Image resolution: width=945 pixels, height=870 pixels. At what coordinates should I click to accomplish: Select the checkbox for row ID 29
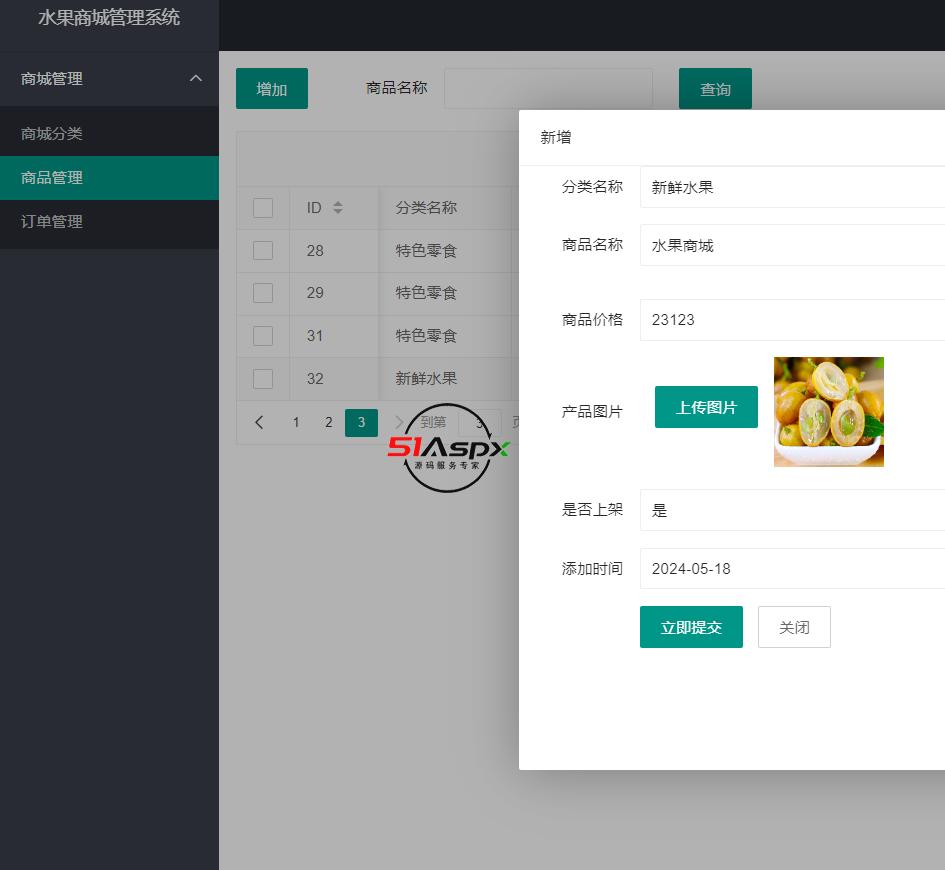(x=263, y=293)
